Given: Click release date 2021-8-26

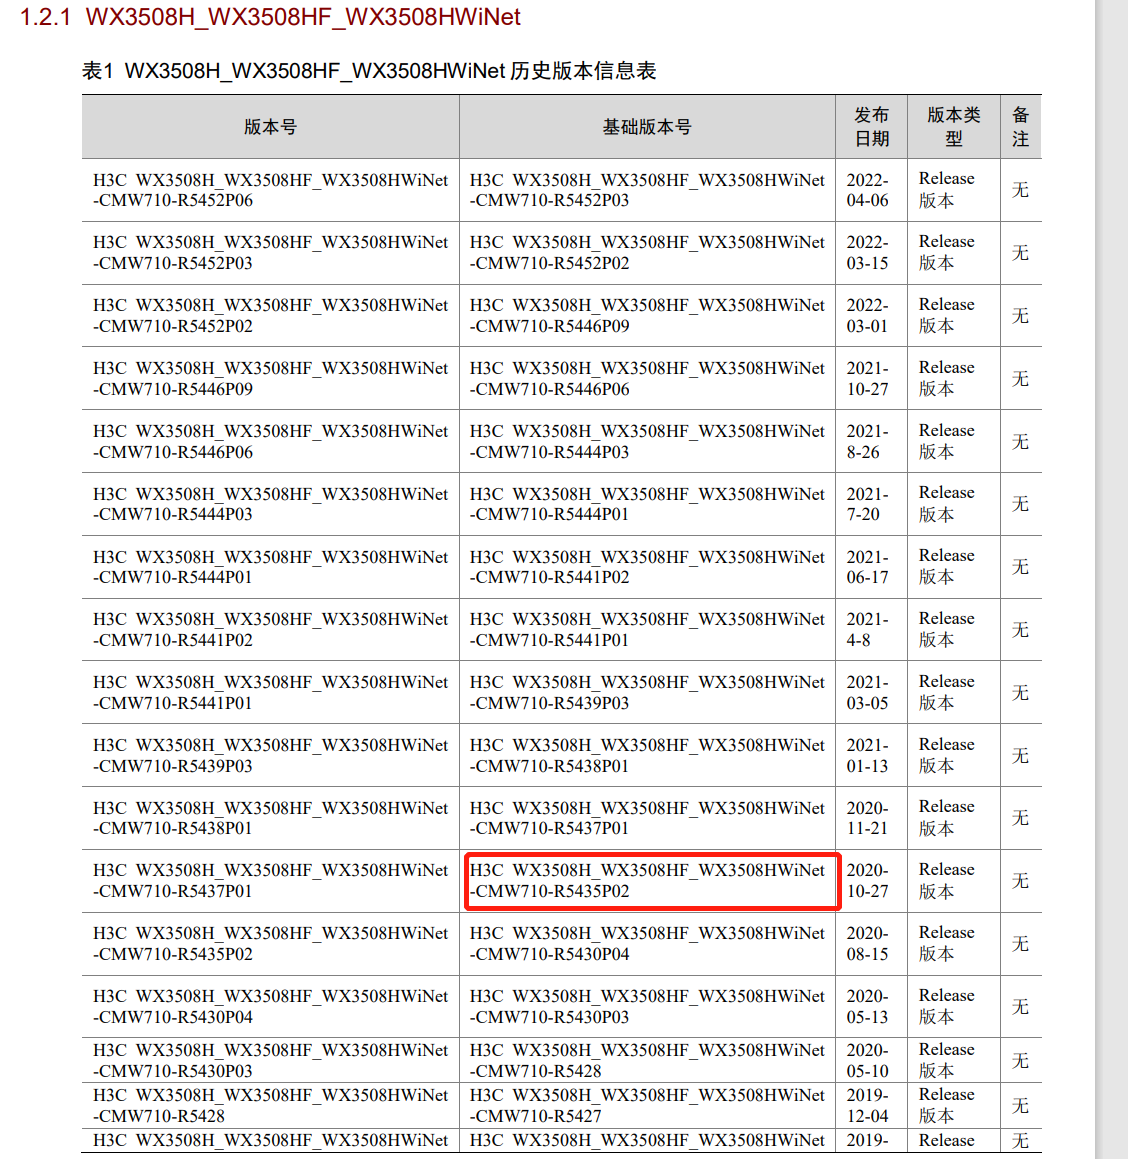Looking at the screenshot, I should [x=868, y=441].
